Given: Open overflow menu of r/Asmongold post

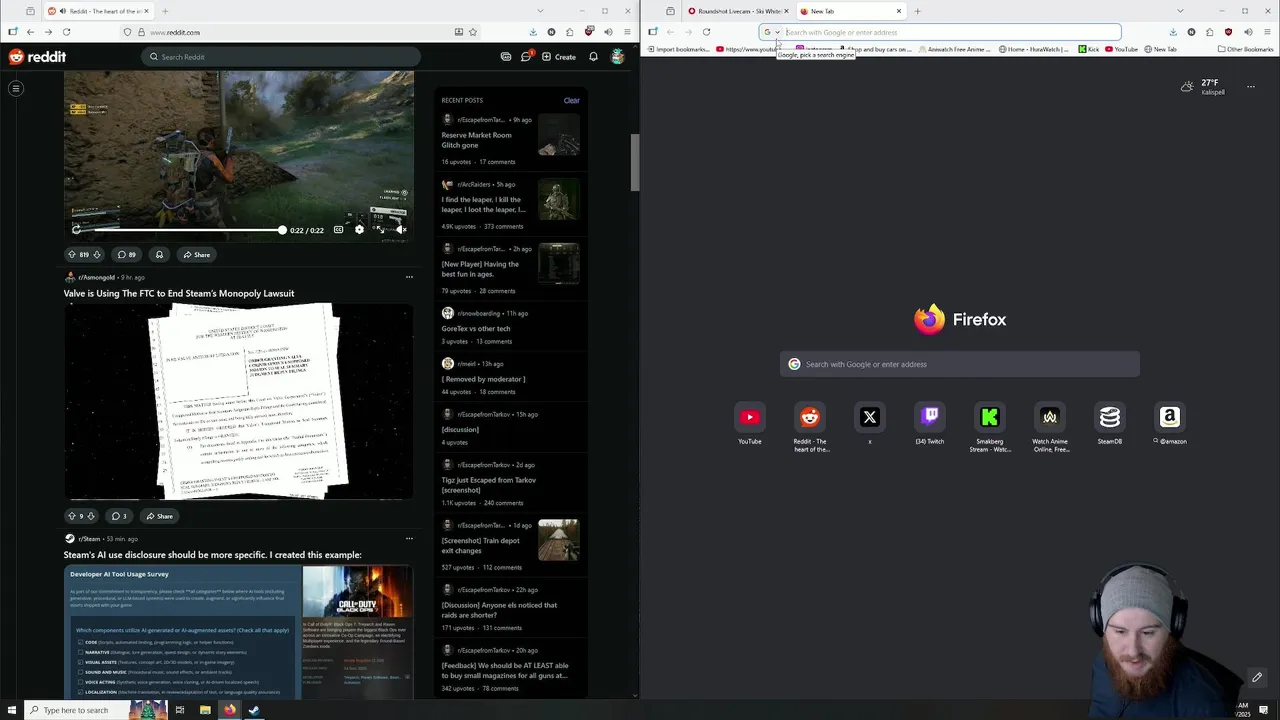Looking at the screenshot, I should tap(409, 277).
